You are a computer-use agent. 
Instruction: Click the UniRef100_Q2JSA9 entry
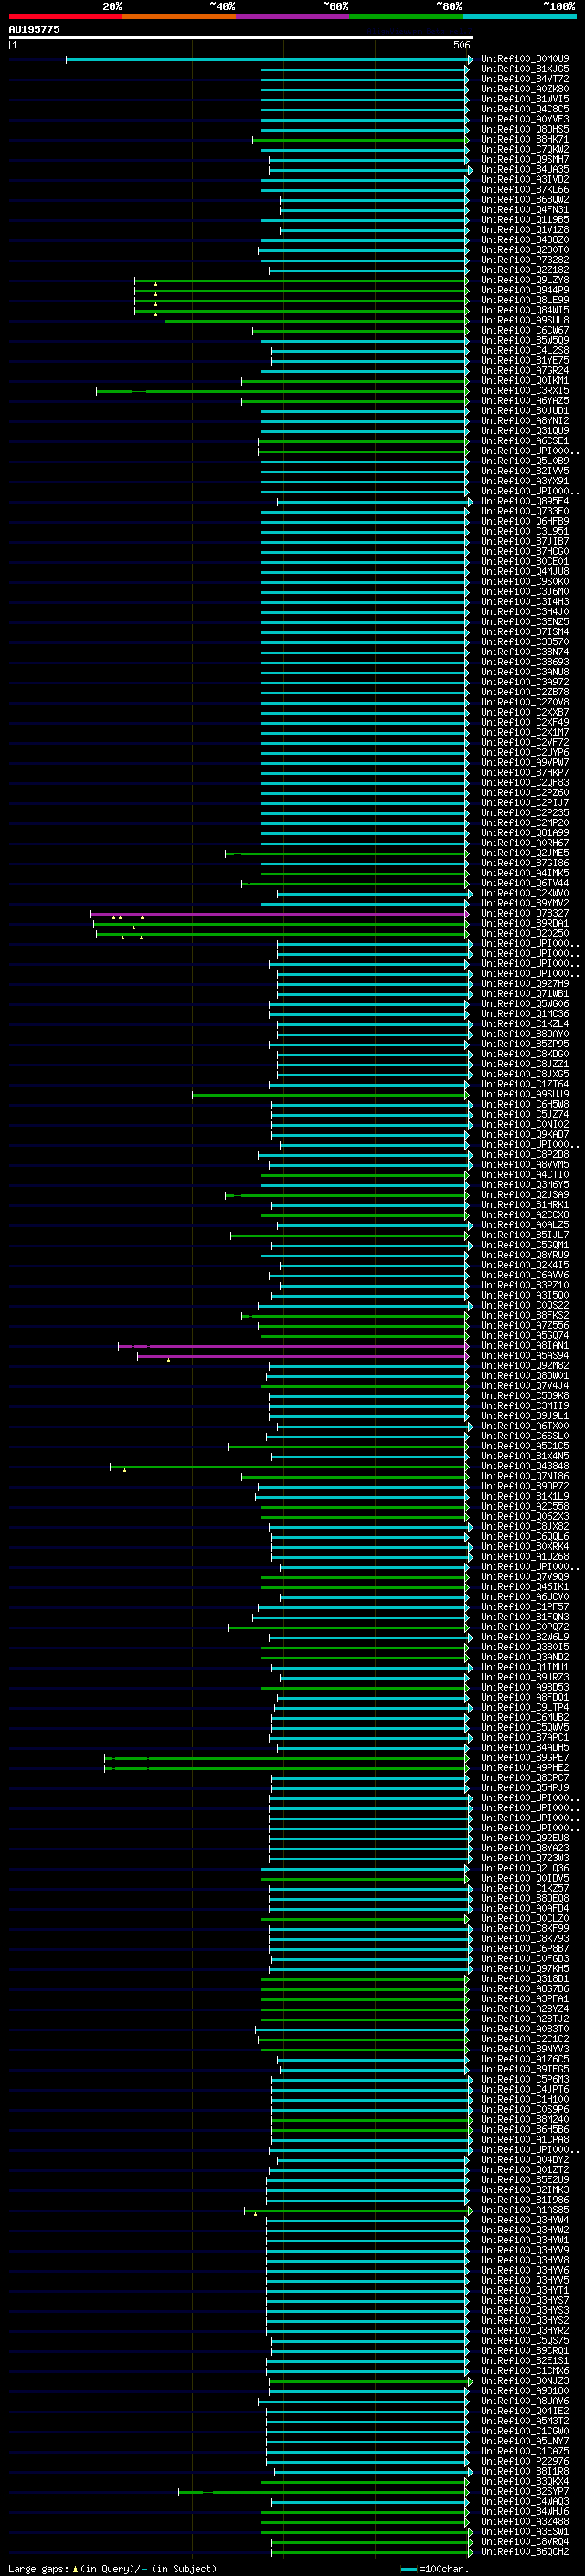[x=525, y=1195]
